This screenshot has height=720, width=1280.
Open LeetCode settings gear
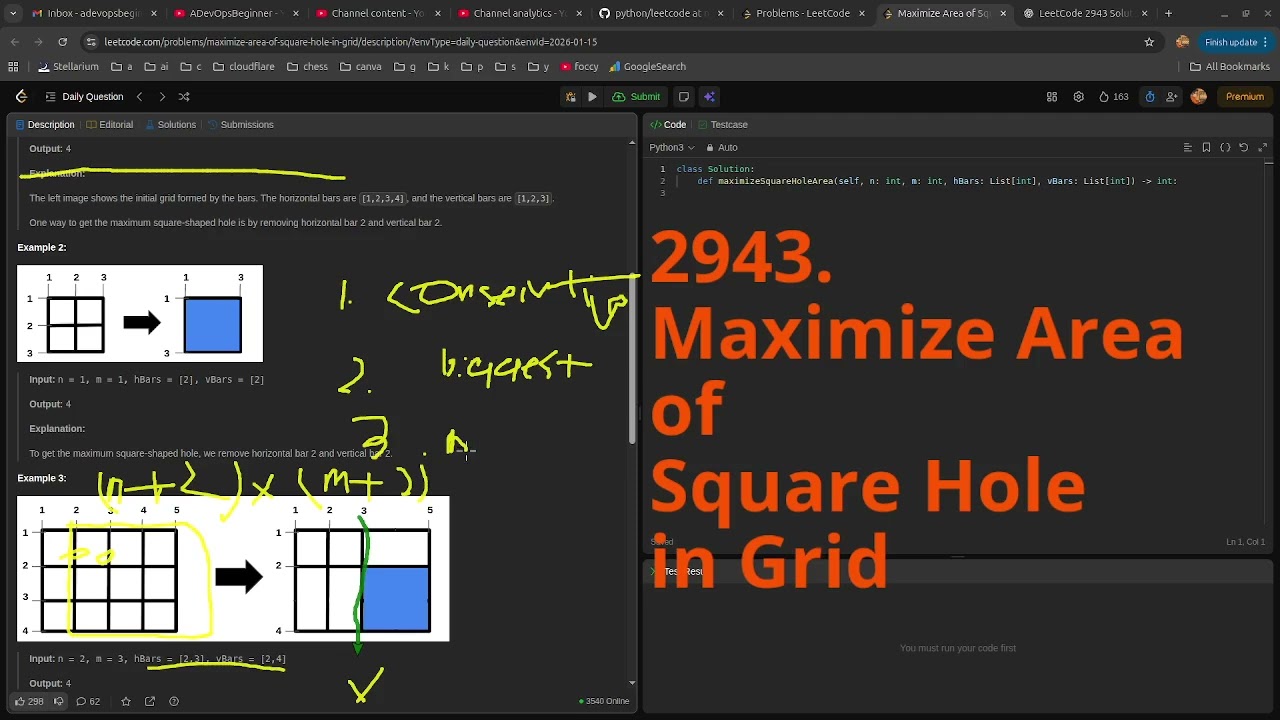tap(1078, 97)
